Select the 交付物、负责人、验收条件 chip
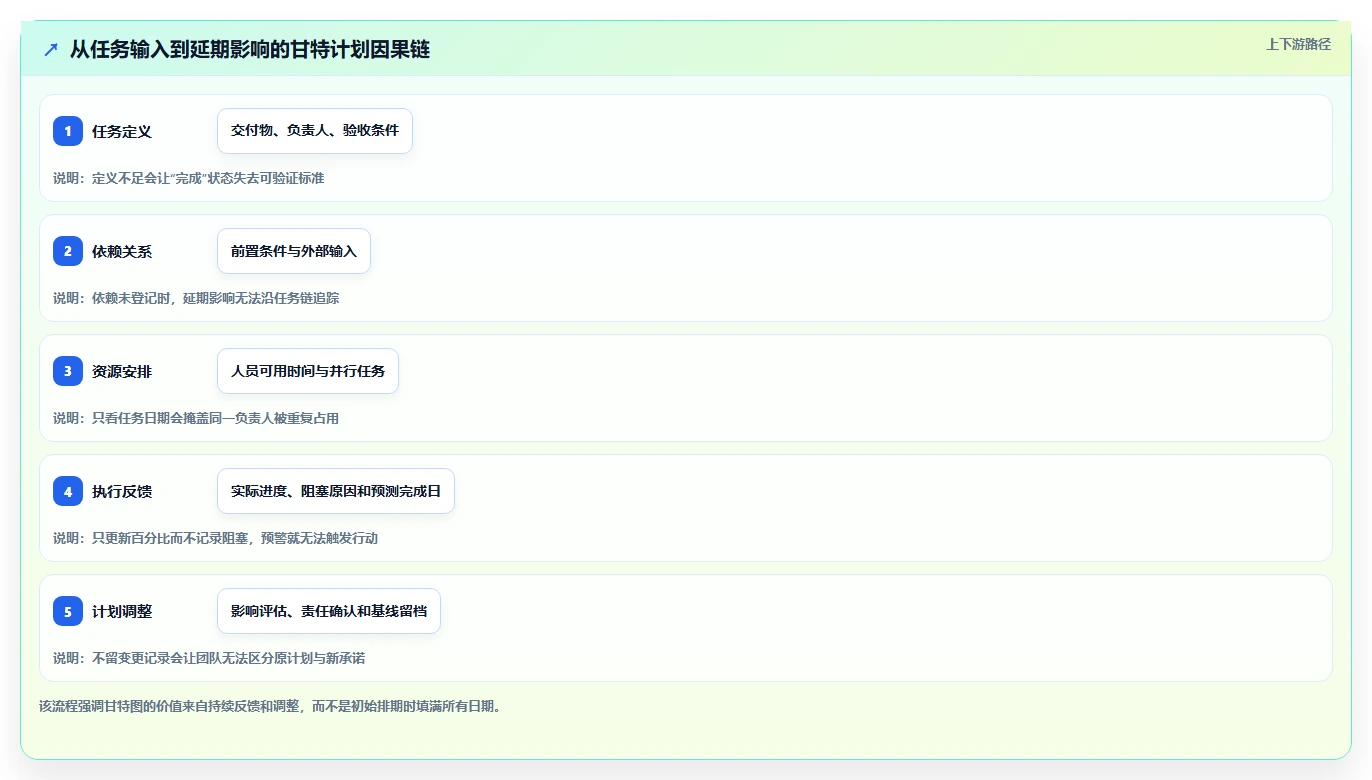The width and height of the screenshot is (1372, 780). coord(315,131)
